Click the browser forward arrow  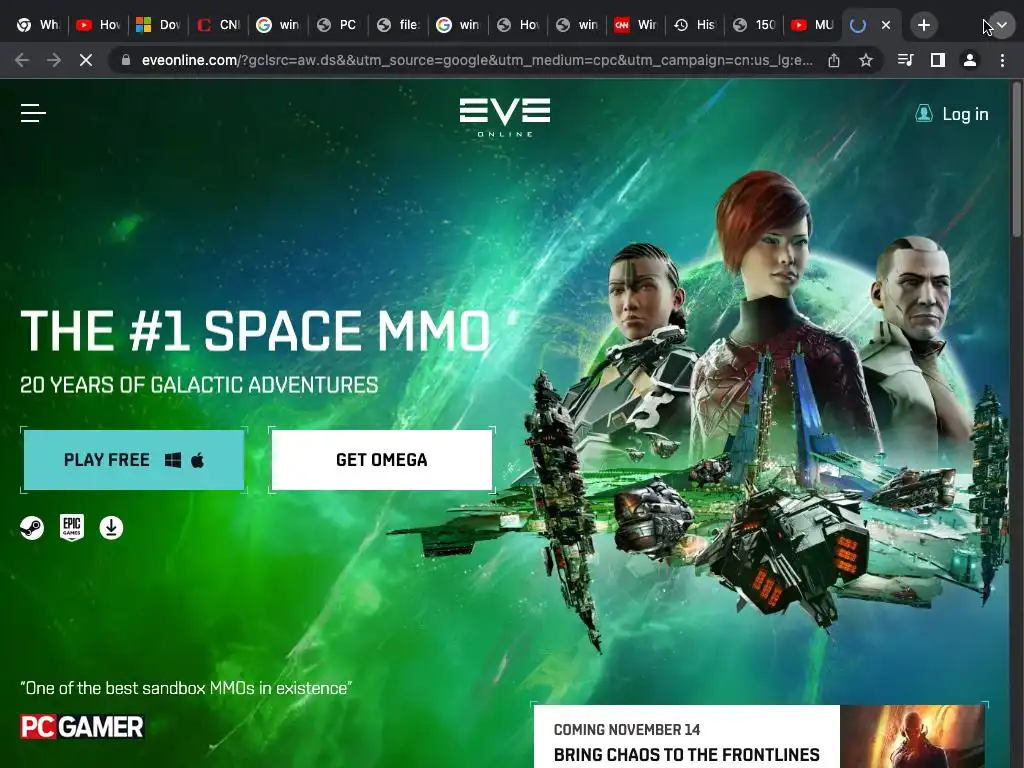pos(54,60)
